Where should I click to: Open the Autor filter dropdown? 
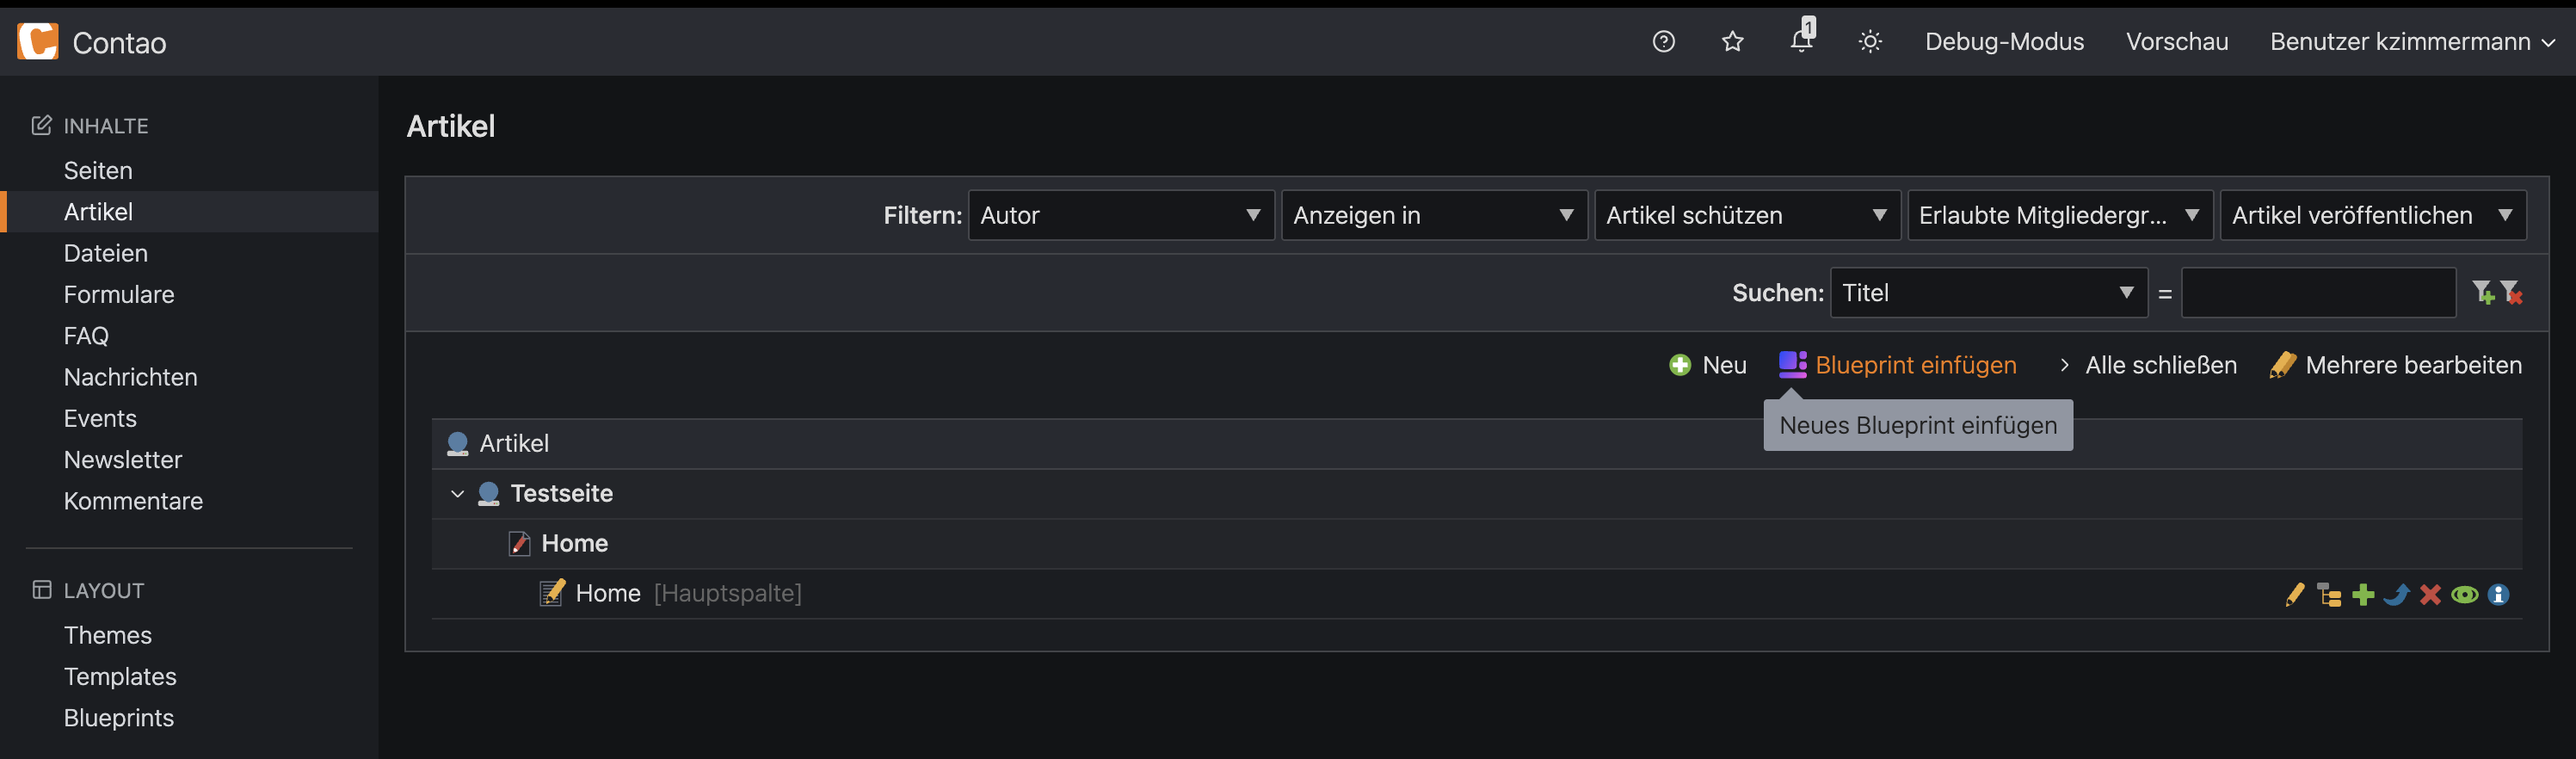pos(1120,215)
